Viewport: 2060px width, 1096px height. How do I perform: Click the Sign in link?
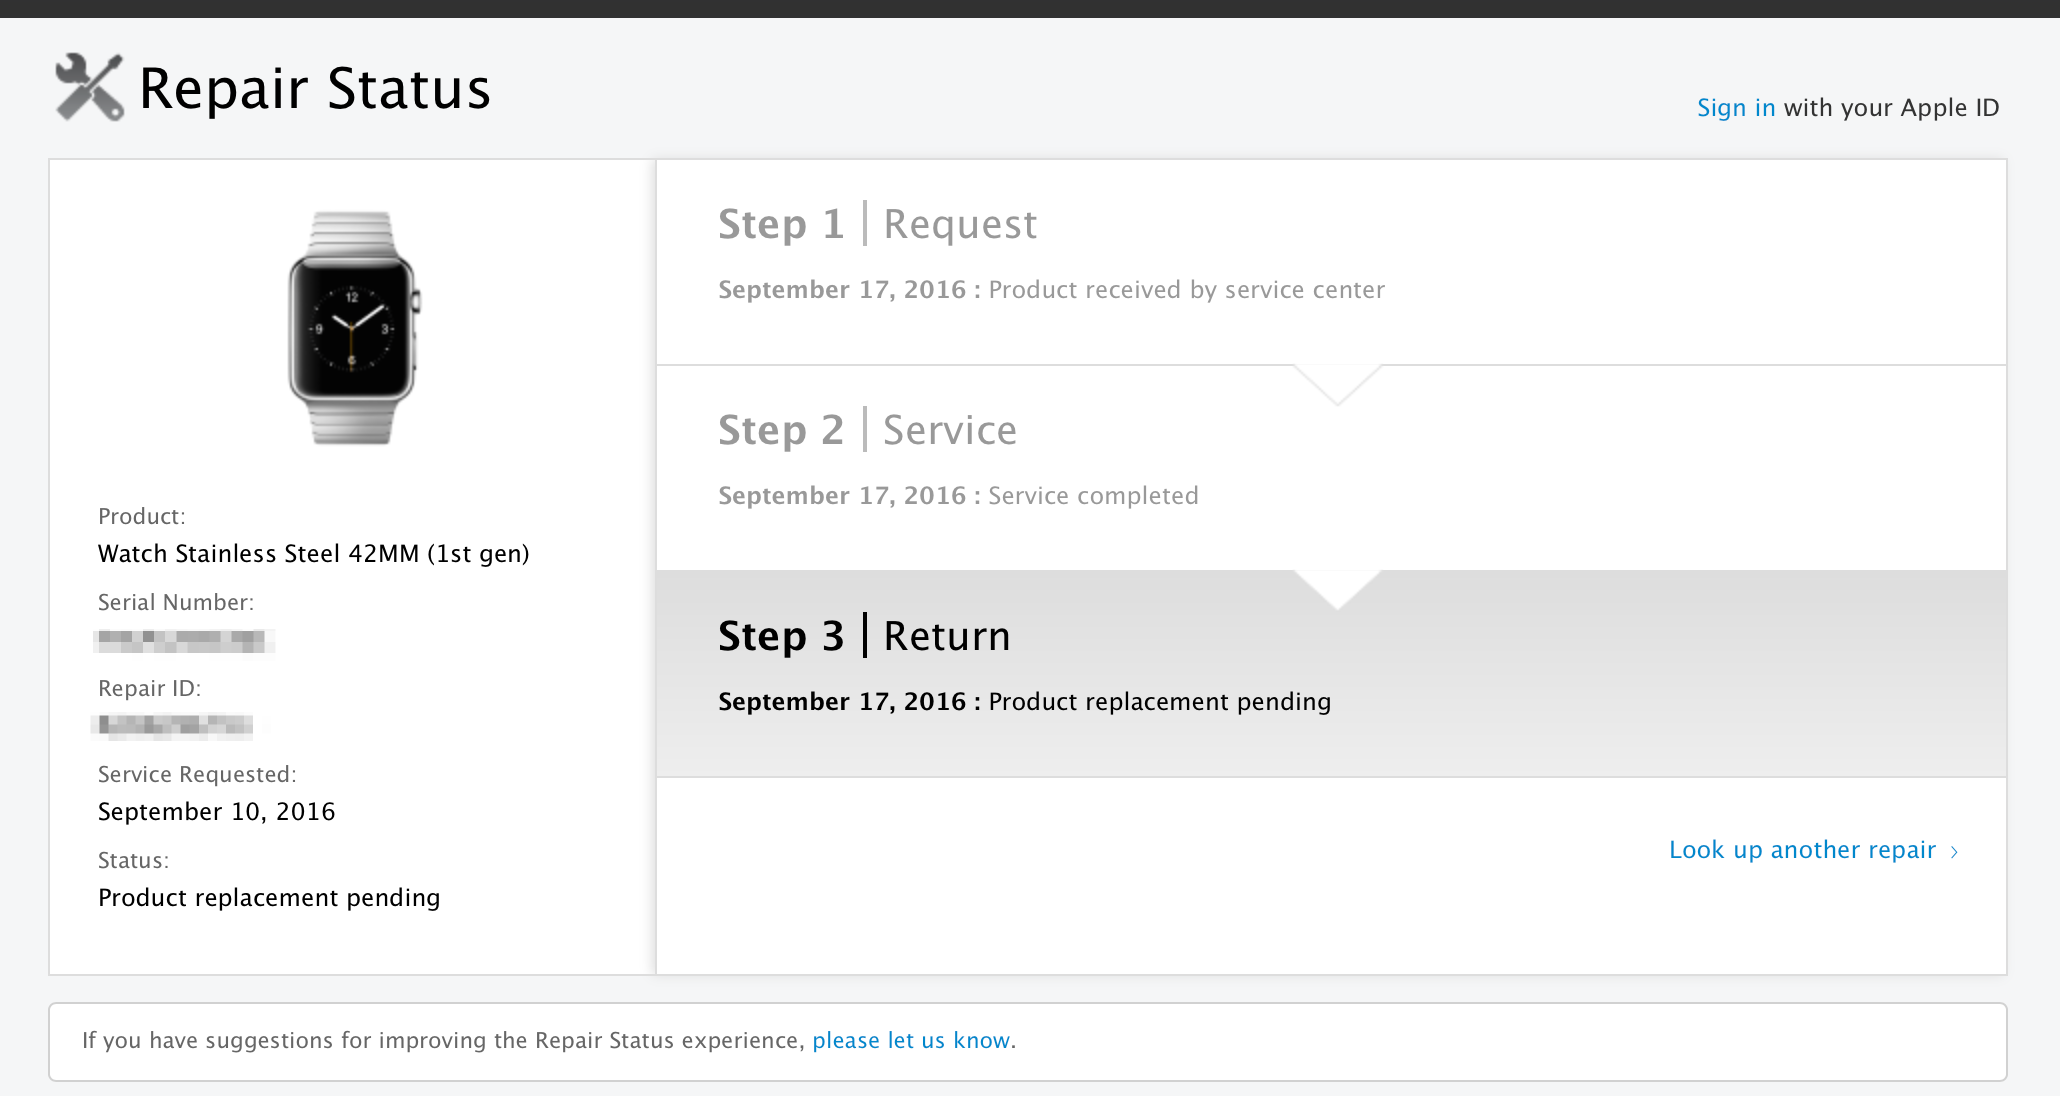tap(1735, 108)
